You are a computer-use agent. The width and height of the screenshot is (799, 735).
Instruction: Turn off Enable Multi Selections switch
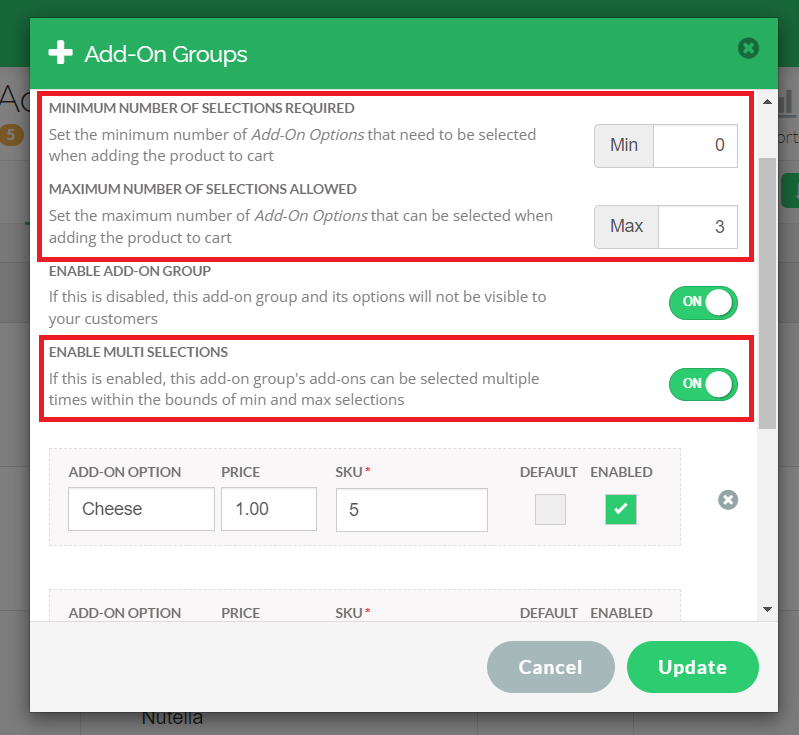(x=703, y=384)
